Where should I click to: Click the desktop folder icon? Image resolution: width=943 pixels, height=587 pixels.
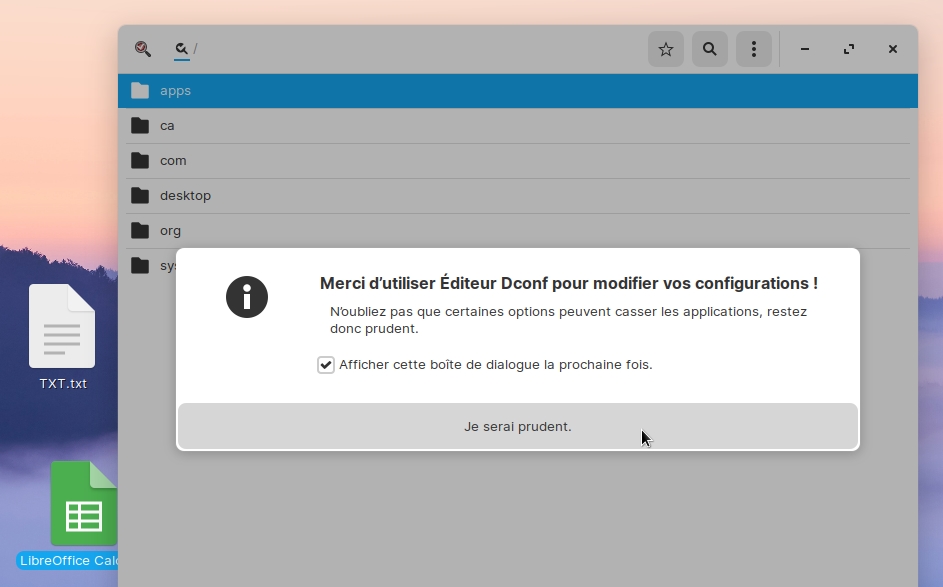point(140,196)
